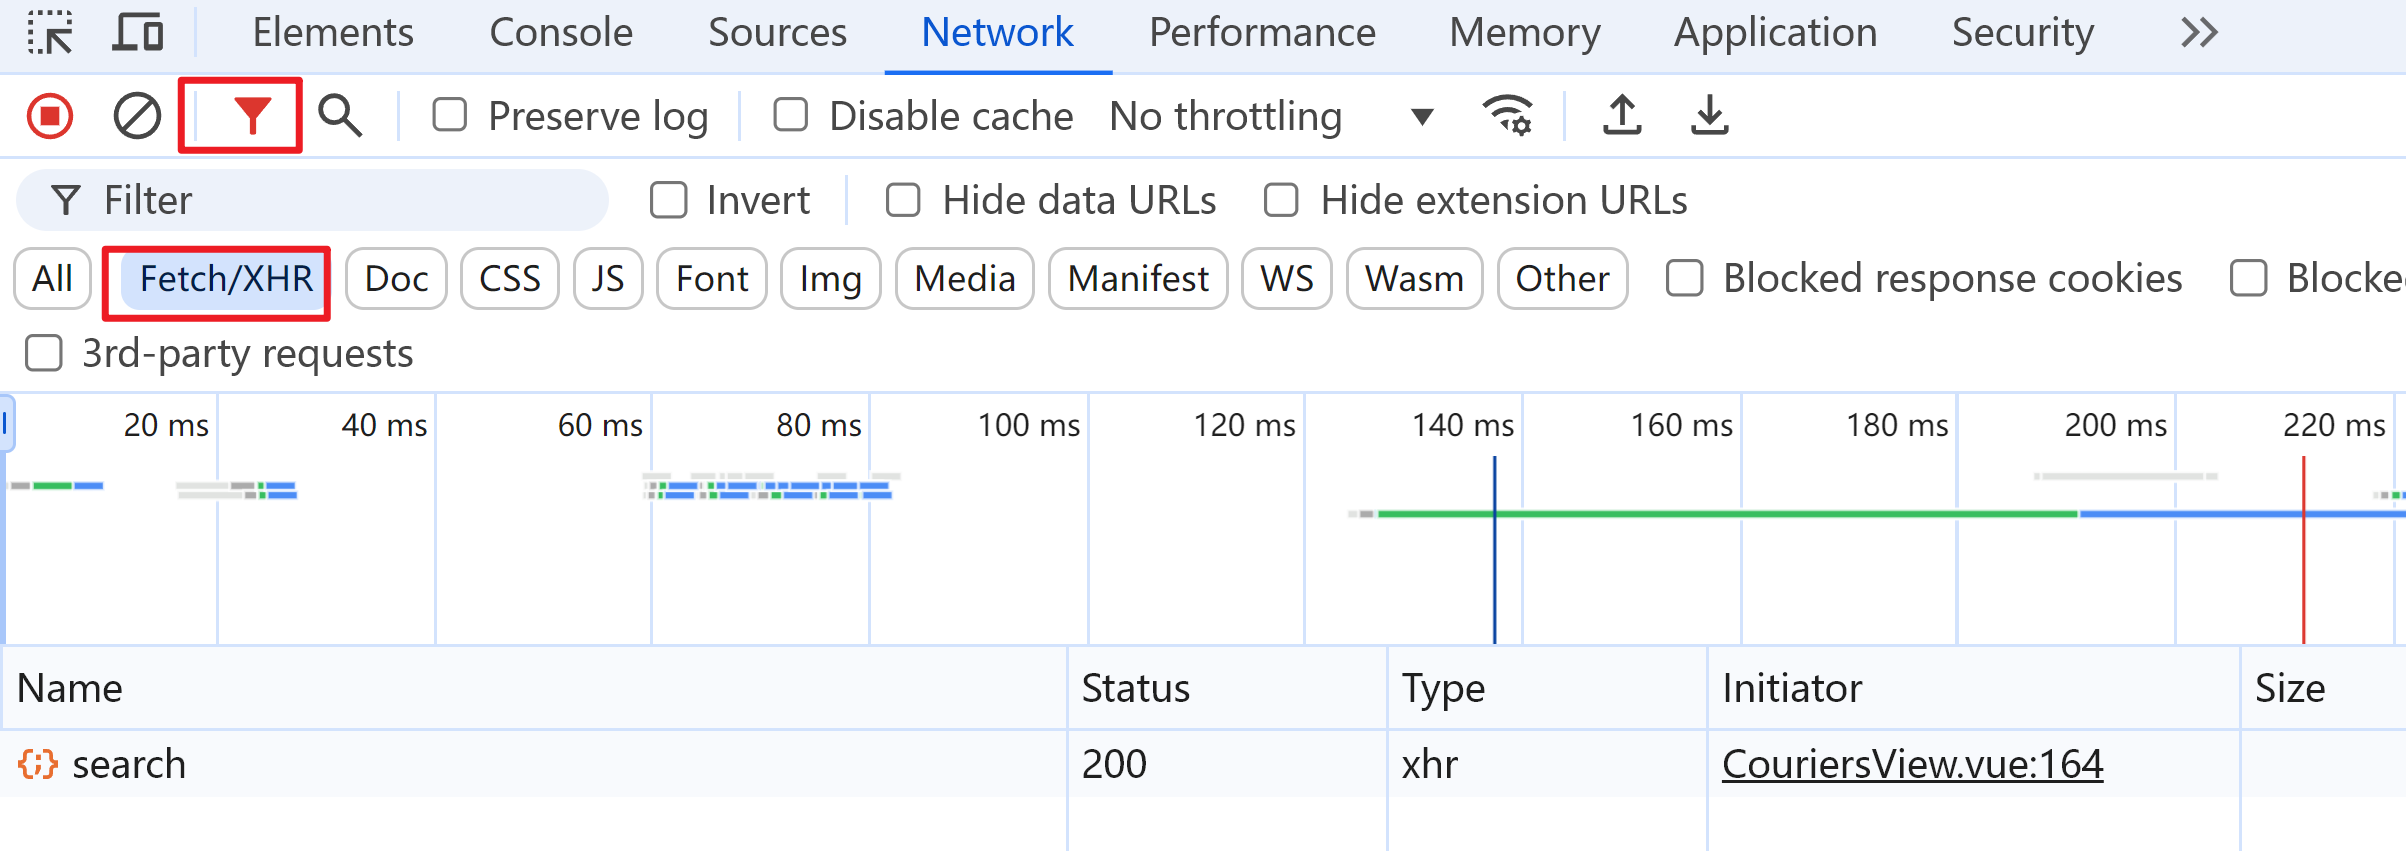Toggle the red filter funnel icon
This screenshot has height=851, width=2406.
pos(252,116)
